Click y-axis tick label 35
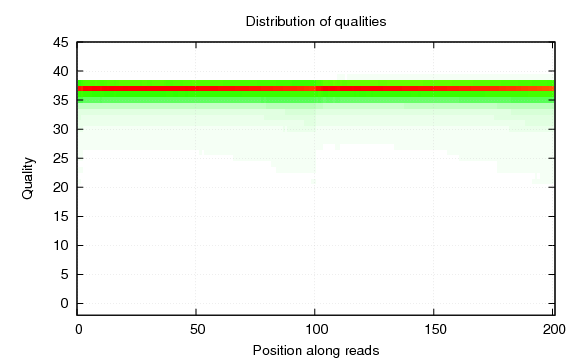Image resolution: width=576 pixels, height=360 pixels. point(61,100)
